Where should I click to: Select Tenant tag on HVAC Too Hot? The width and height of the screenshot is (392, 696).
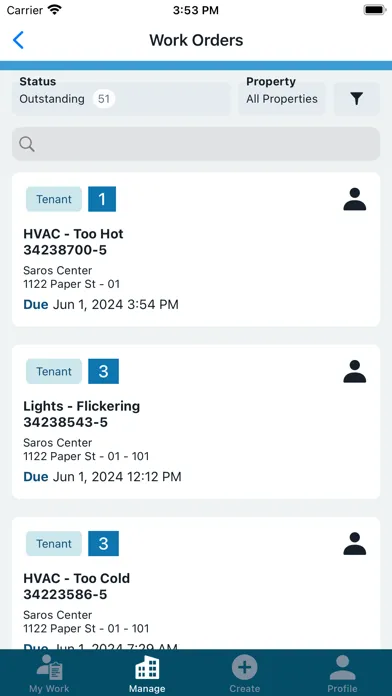coord(54,199)
